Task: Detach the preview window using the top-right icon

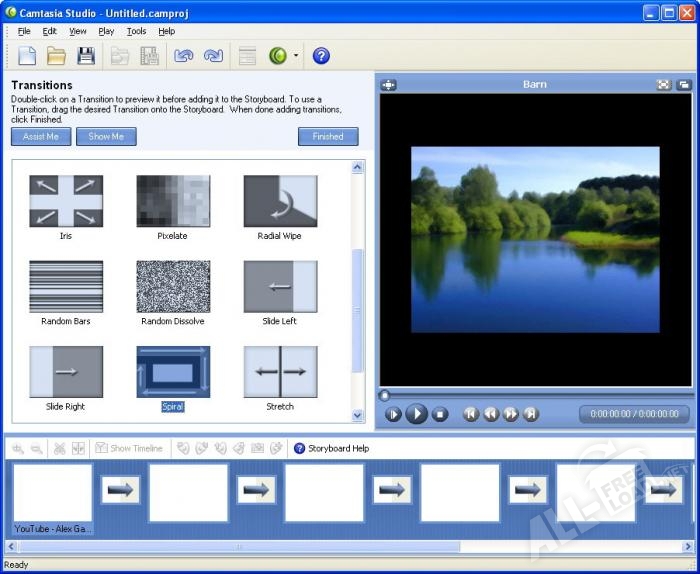Action: click(683, 85)
